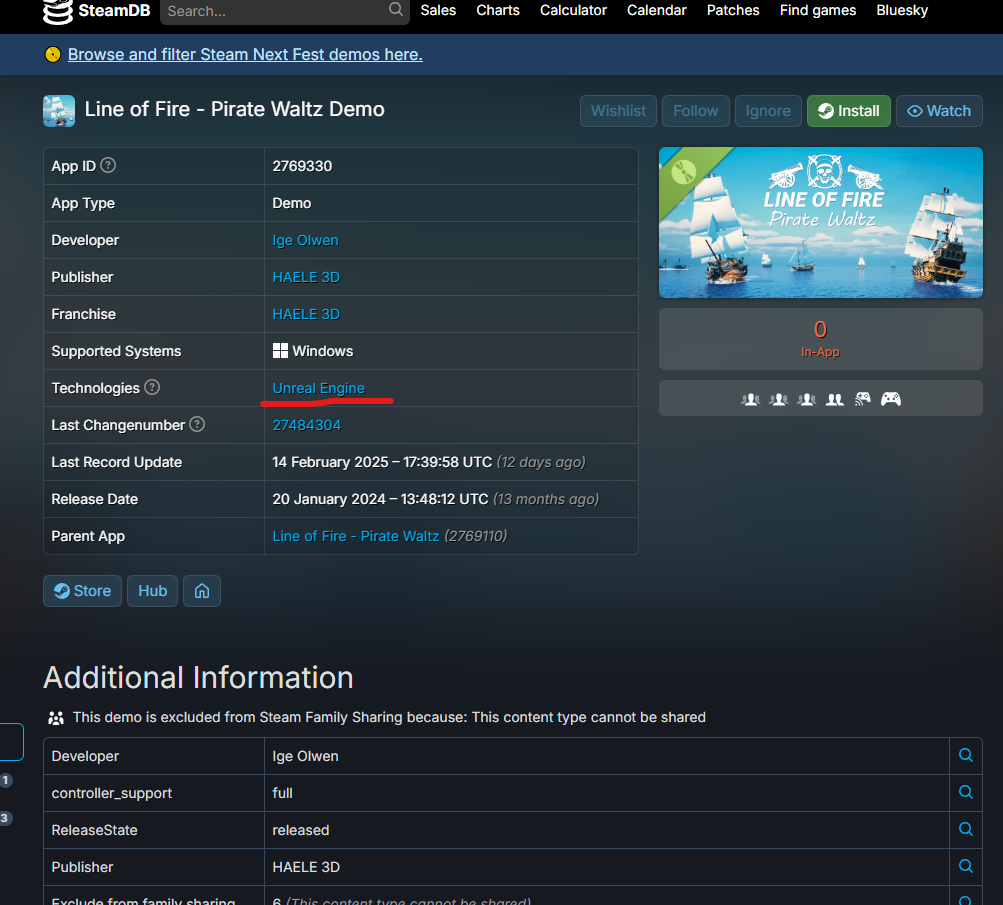Click the family sharing people icon

(x=56, y=718)
